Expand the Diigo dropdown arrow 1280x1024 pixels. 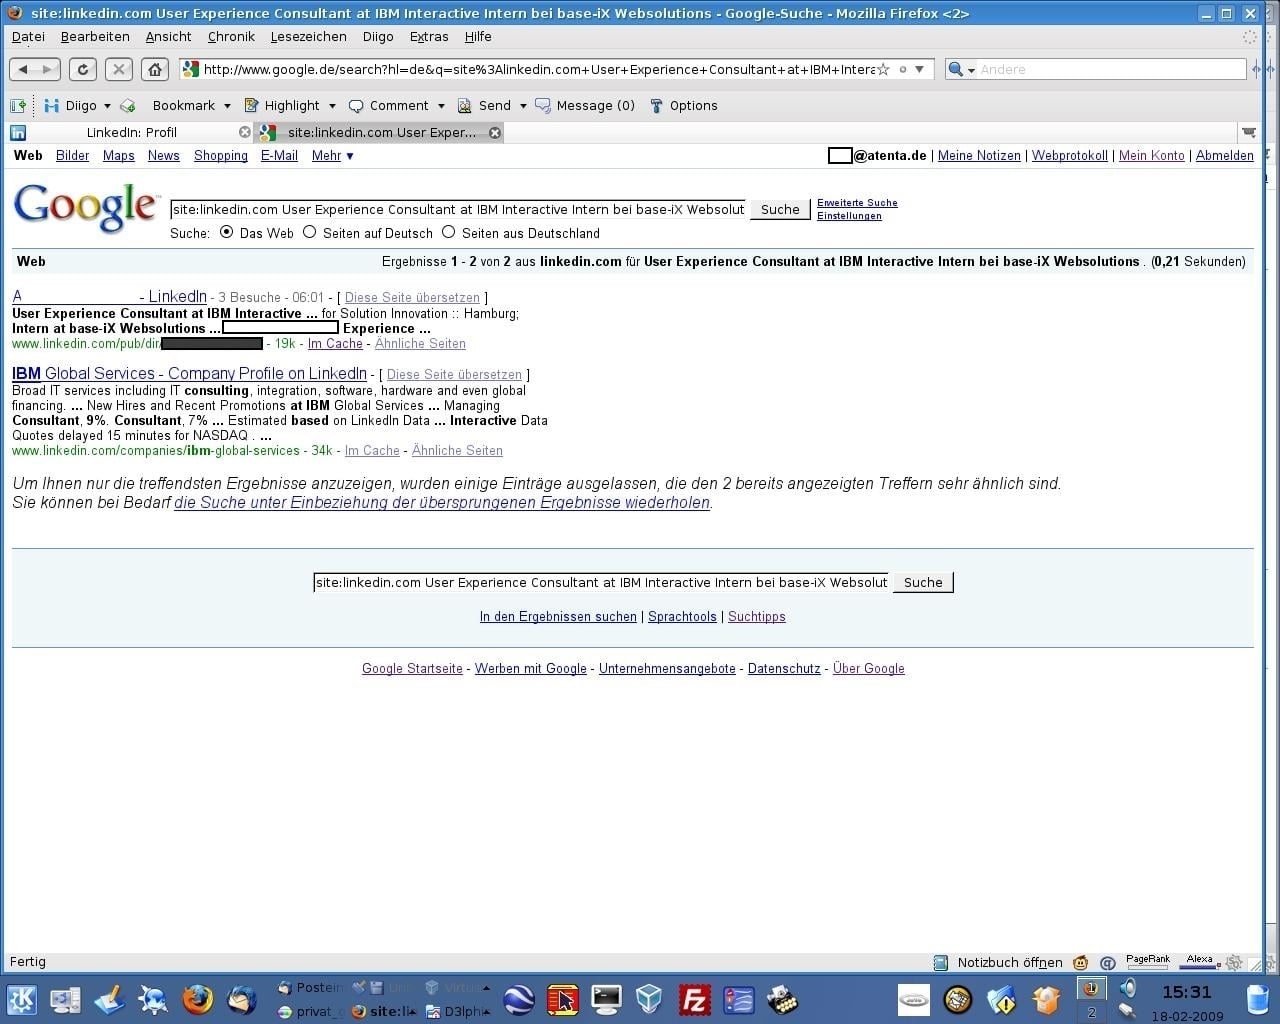click(x=107, y=106)
